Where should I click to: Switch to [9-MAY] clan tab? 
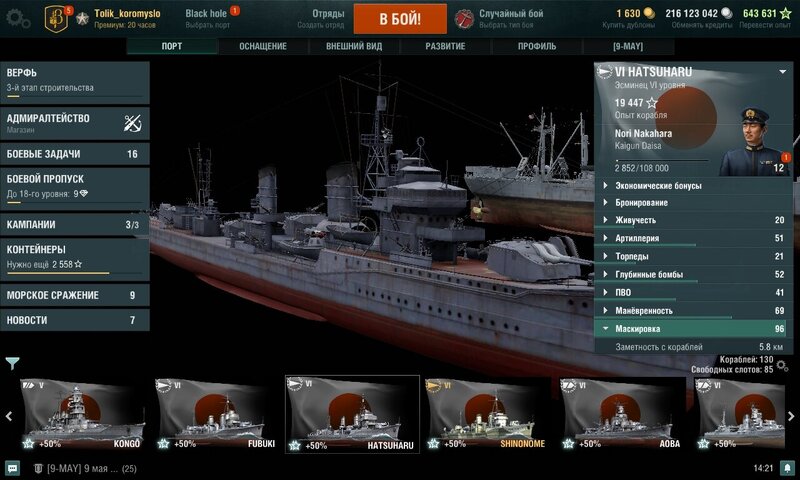pyautogui.click(x=628, y=46)
